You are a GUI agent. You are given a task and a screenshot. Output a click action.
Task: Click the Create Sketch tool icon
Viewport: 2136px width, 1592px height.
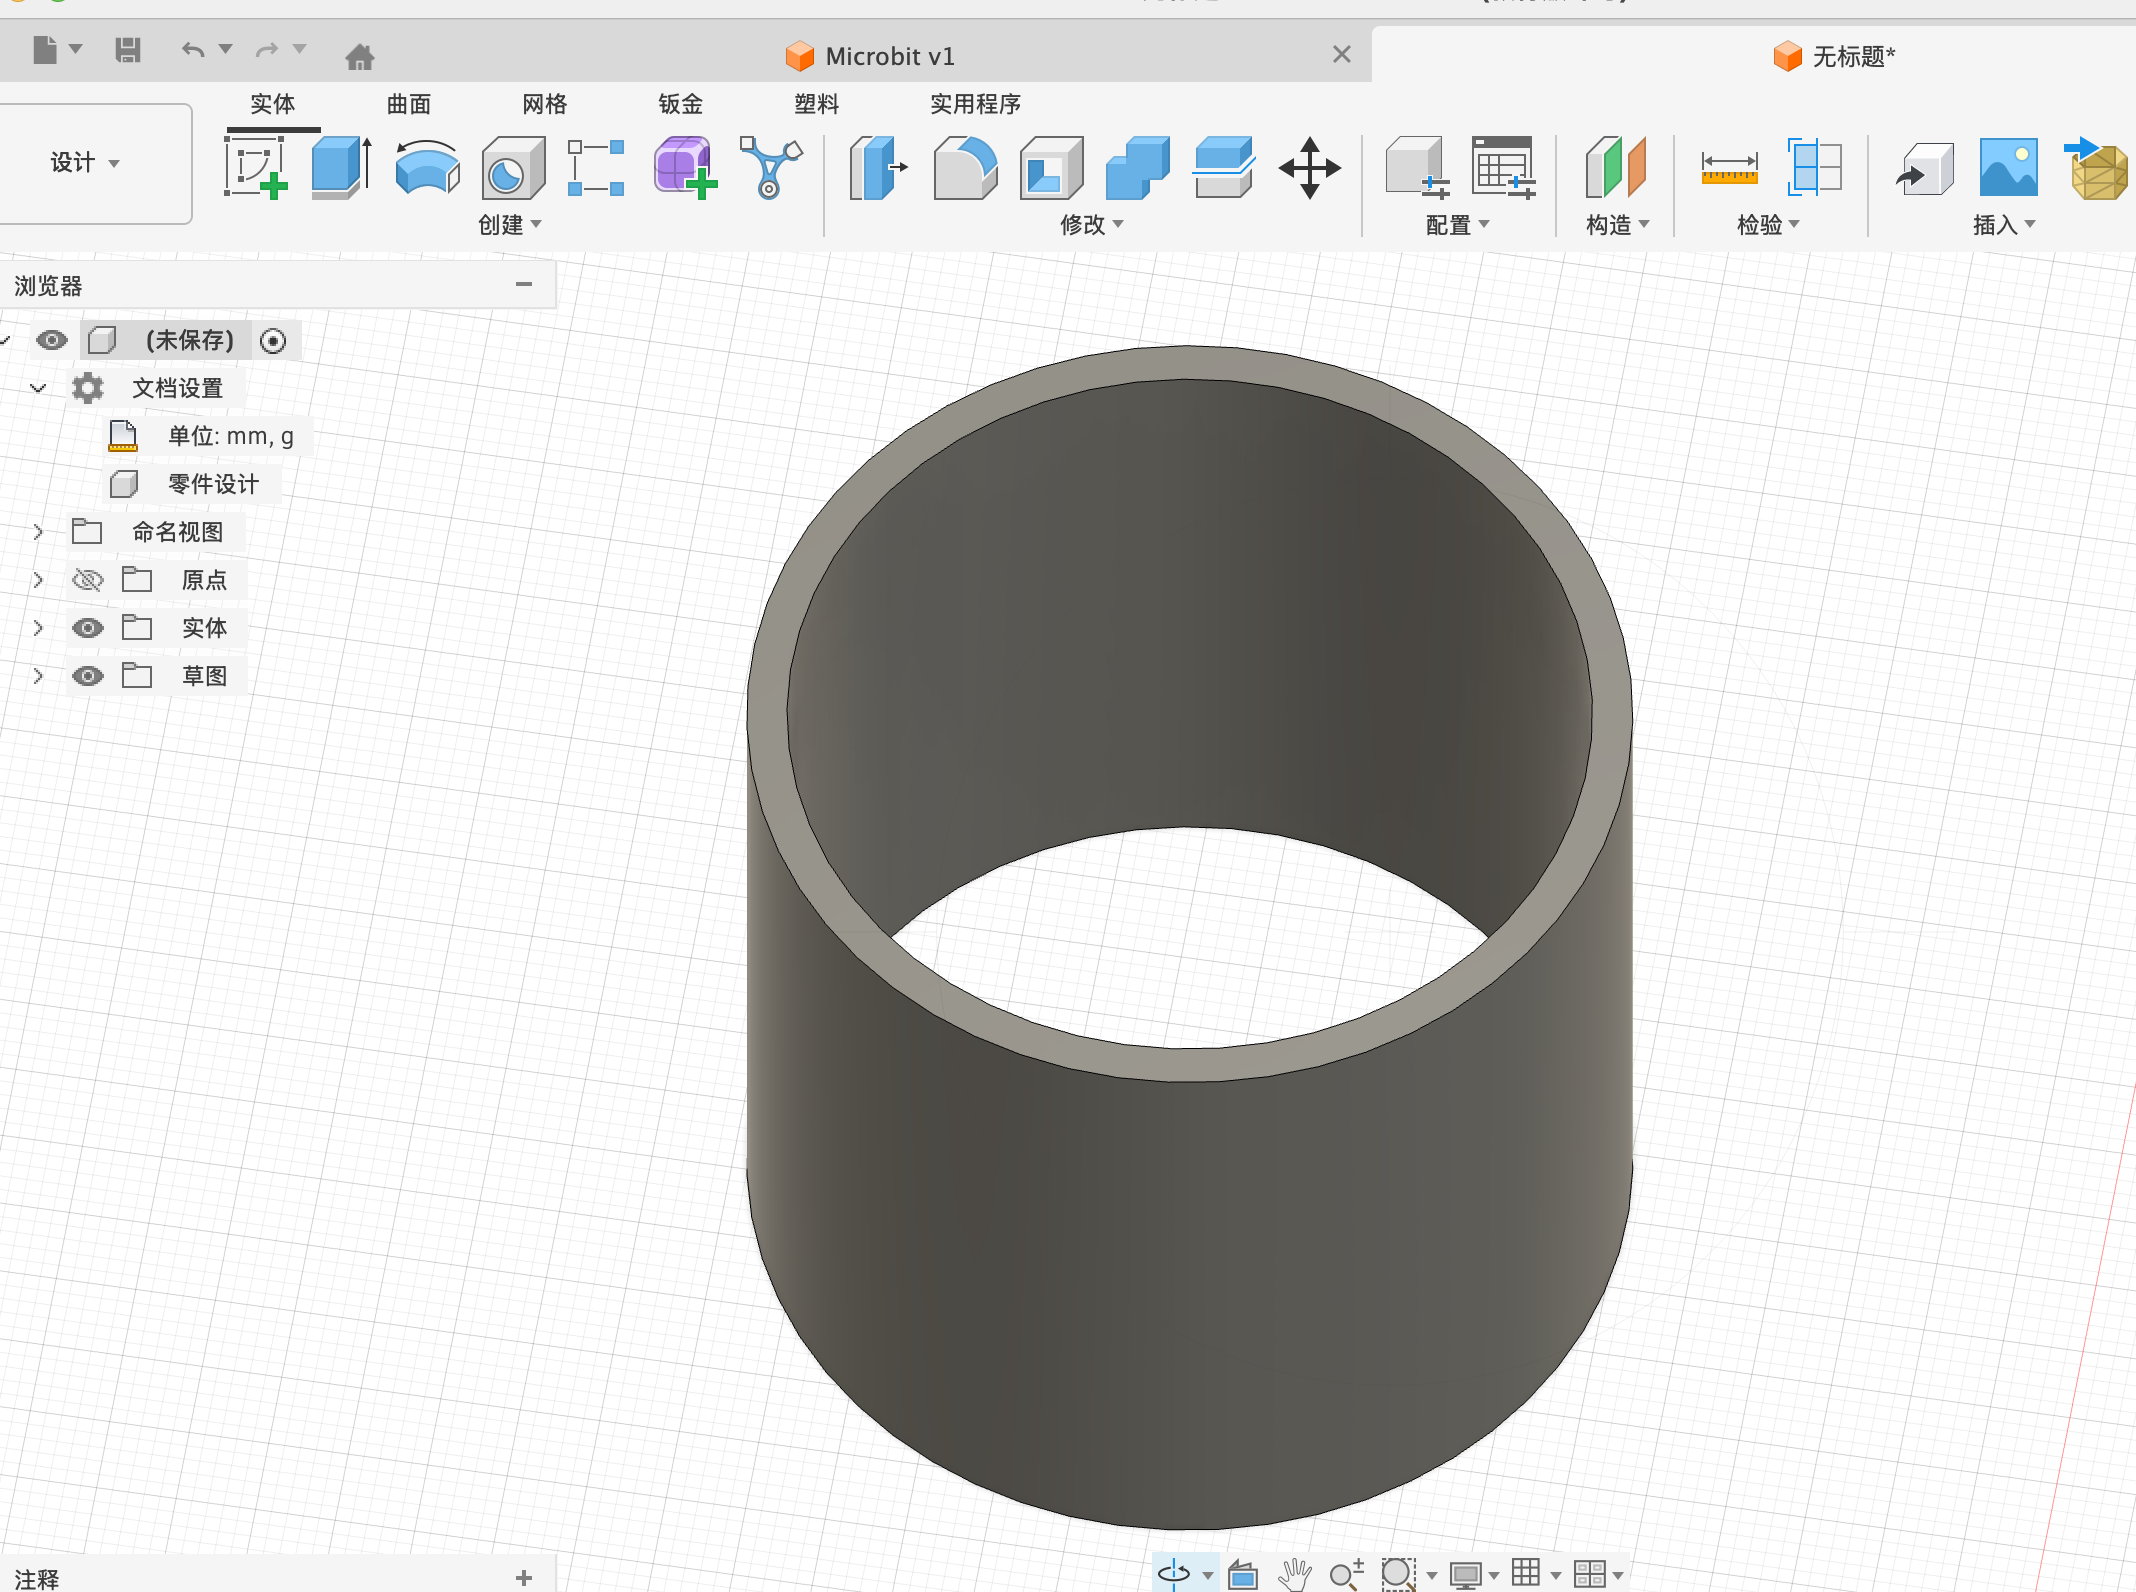(256, 168)
